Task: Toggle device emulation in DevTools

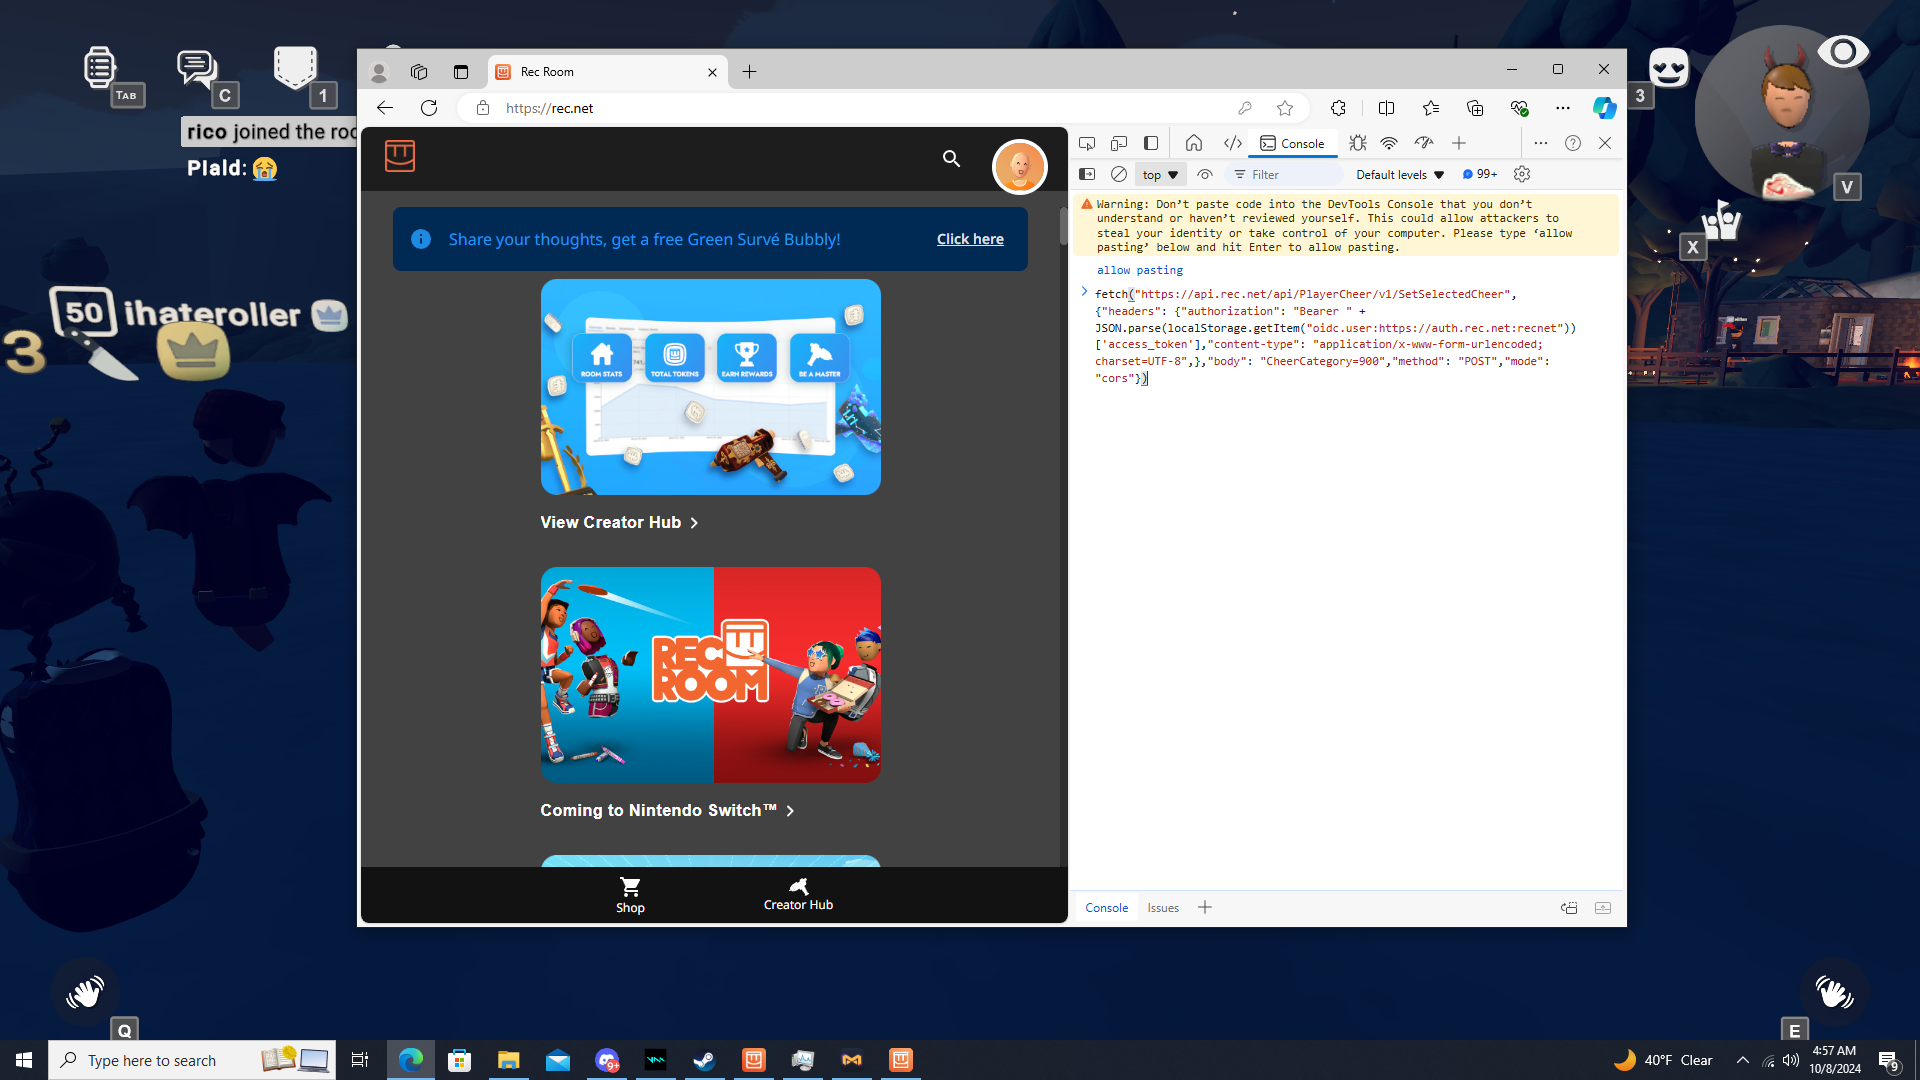Action: pos(1119,143)
